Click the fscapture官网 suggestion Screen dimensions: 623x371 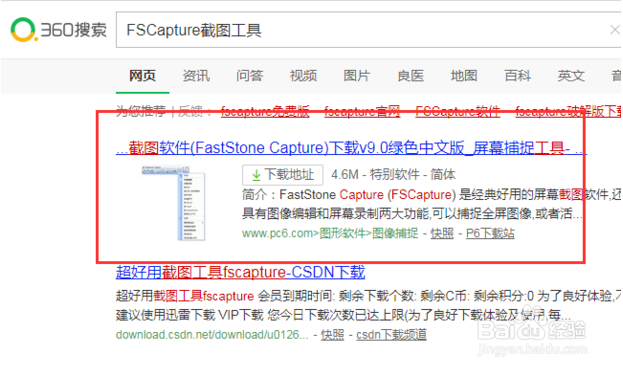pos(362,111)
